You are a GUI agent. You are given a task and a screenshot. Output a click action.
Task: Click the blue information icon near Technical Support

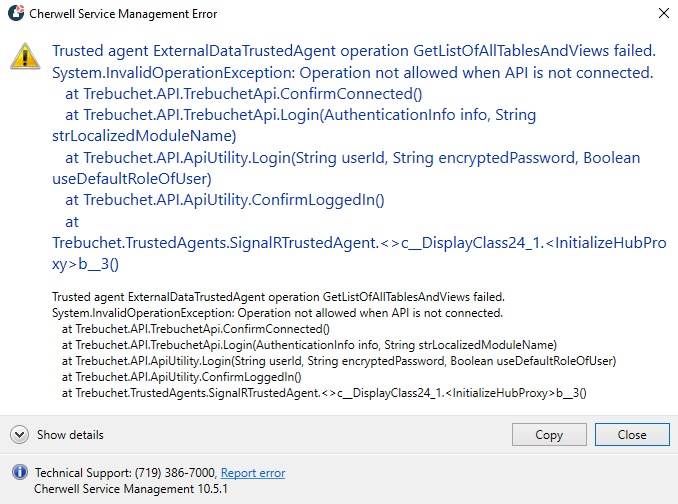[x=19, y=472]
